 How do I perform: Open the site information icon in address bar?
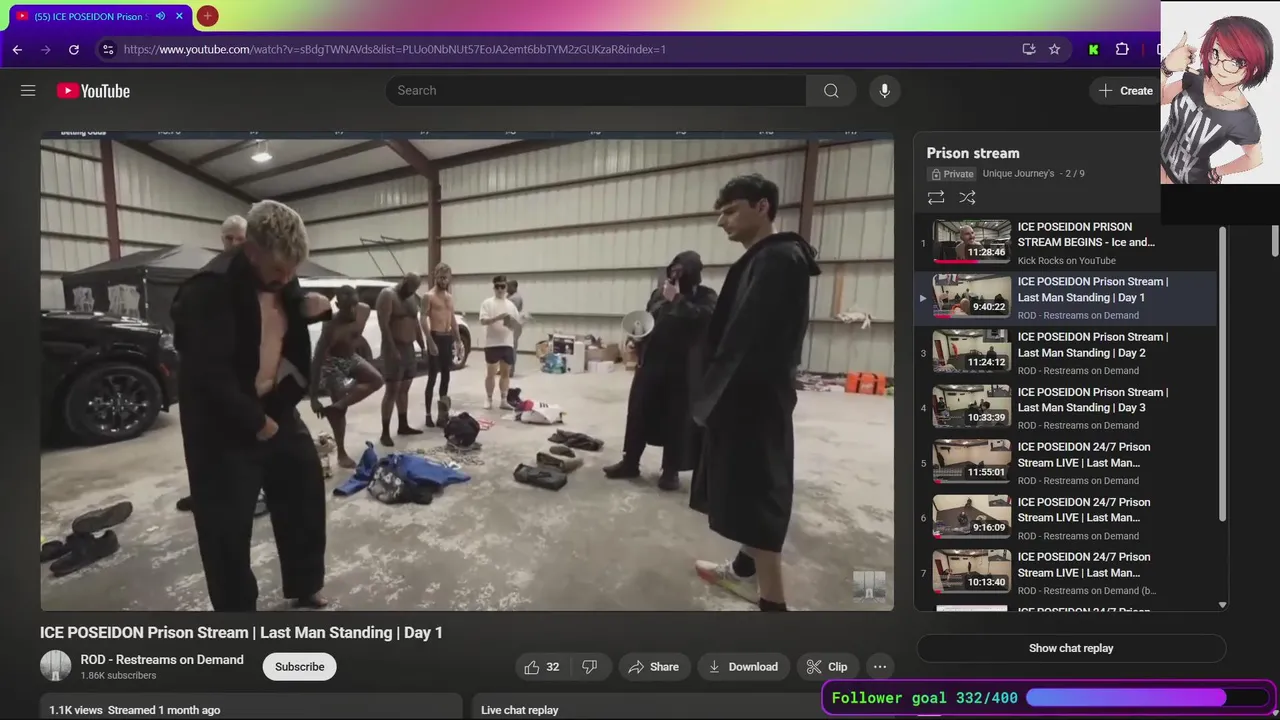tap(108, 49)
